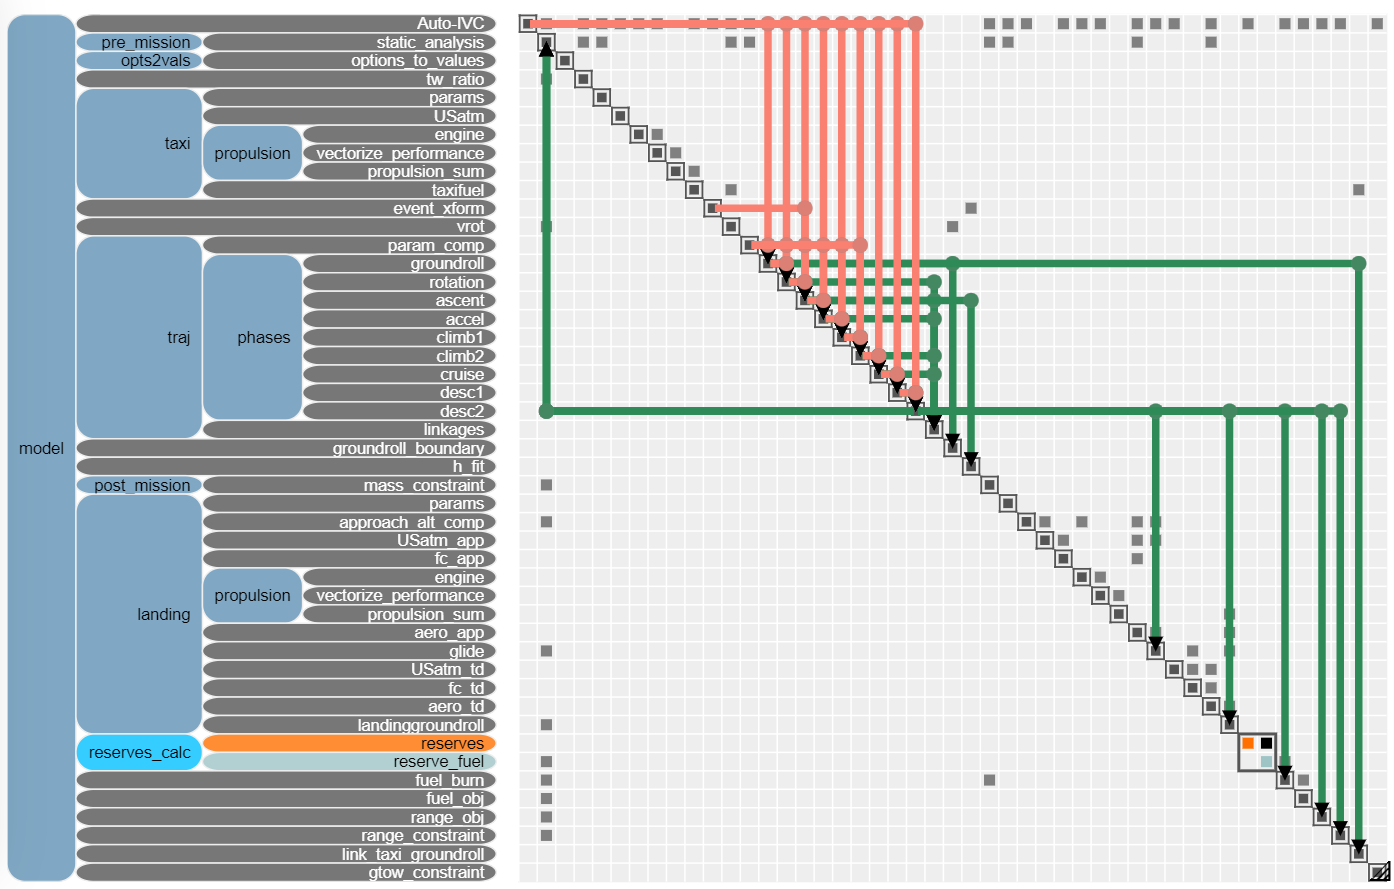Select the desc1 phase

pyautogui.click(x=399, y=392)
